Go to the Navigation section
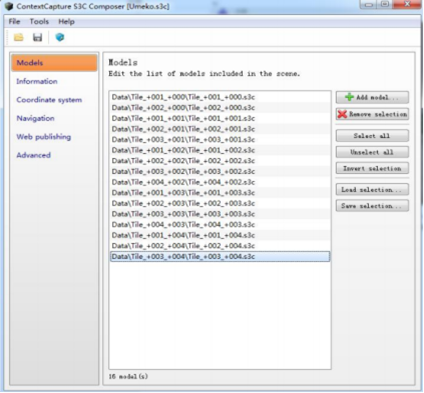This screenshot has height=393, width=424. pyautogui.click(x=35, y=118)
